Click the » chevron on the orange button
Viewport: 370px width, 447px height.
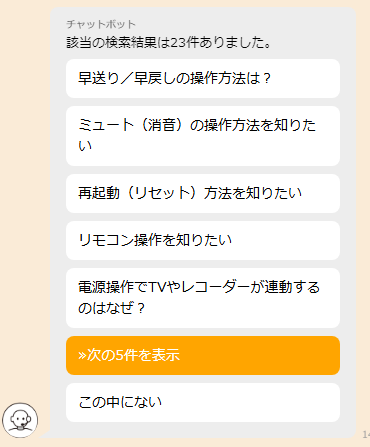pos(82,355)
